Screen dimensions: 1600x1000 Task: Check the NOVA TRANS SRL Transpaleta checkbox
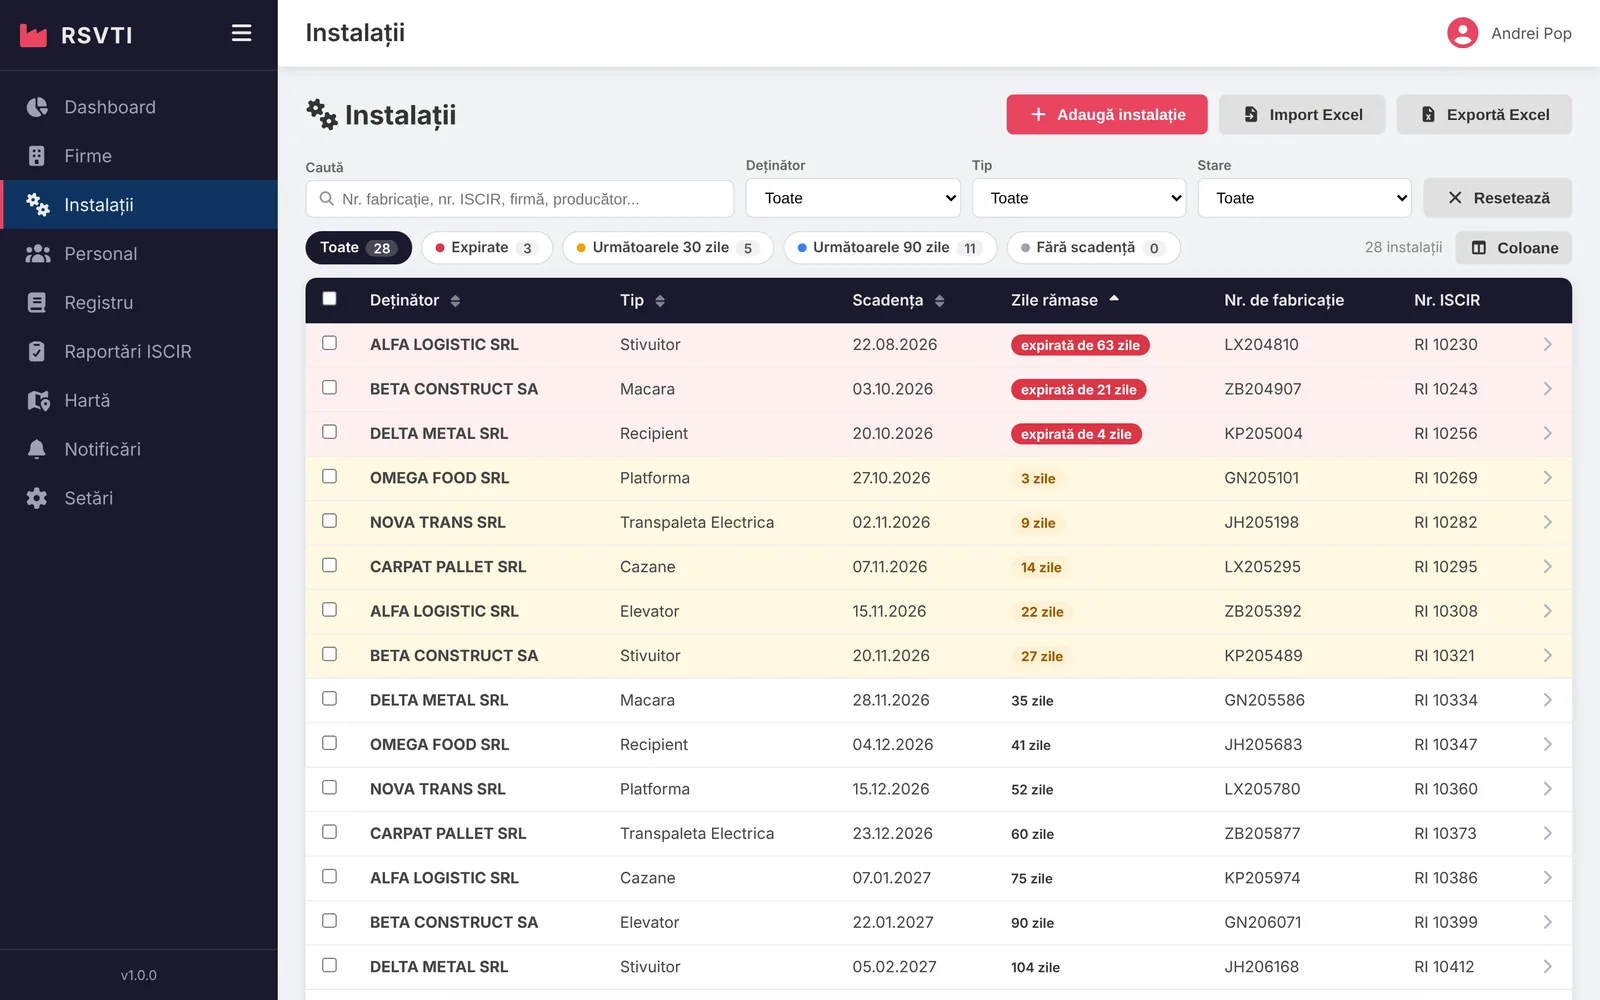[x=329, y=521]
